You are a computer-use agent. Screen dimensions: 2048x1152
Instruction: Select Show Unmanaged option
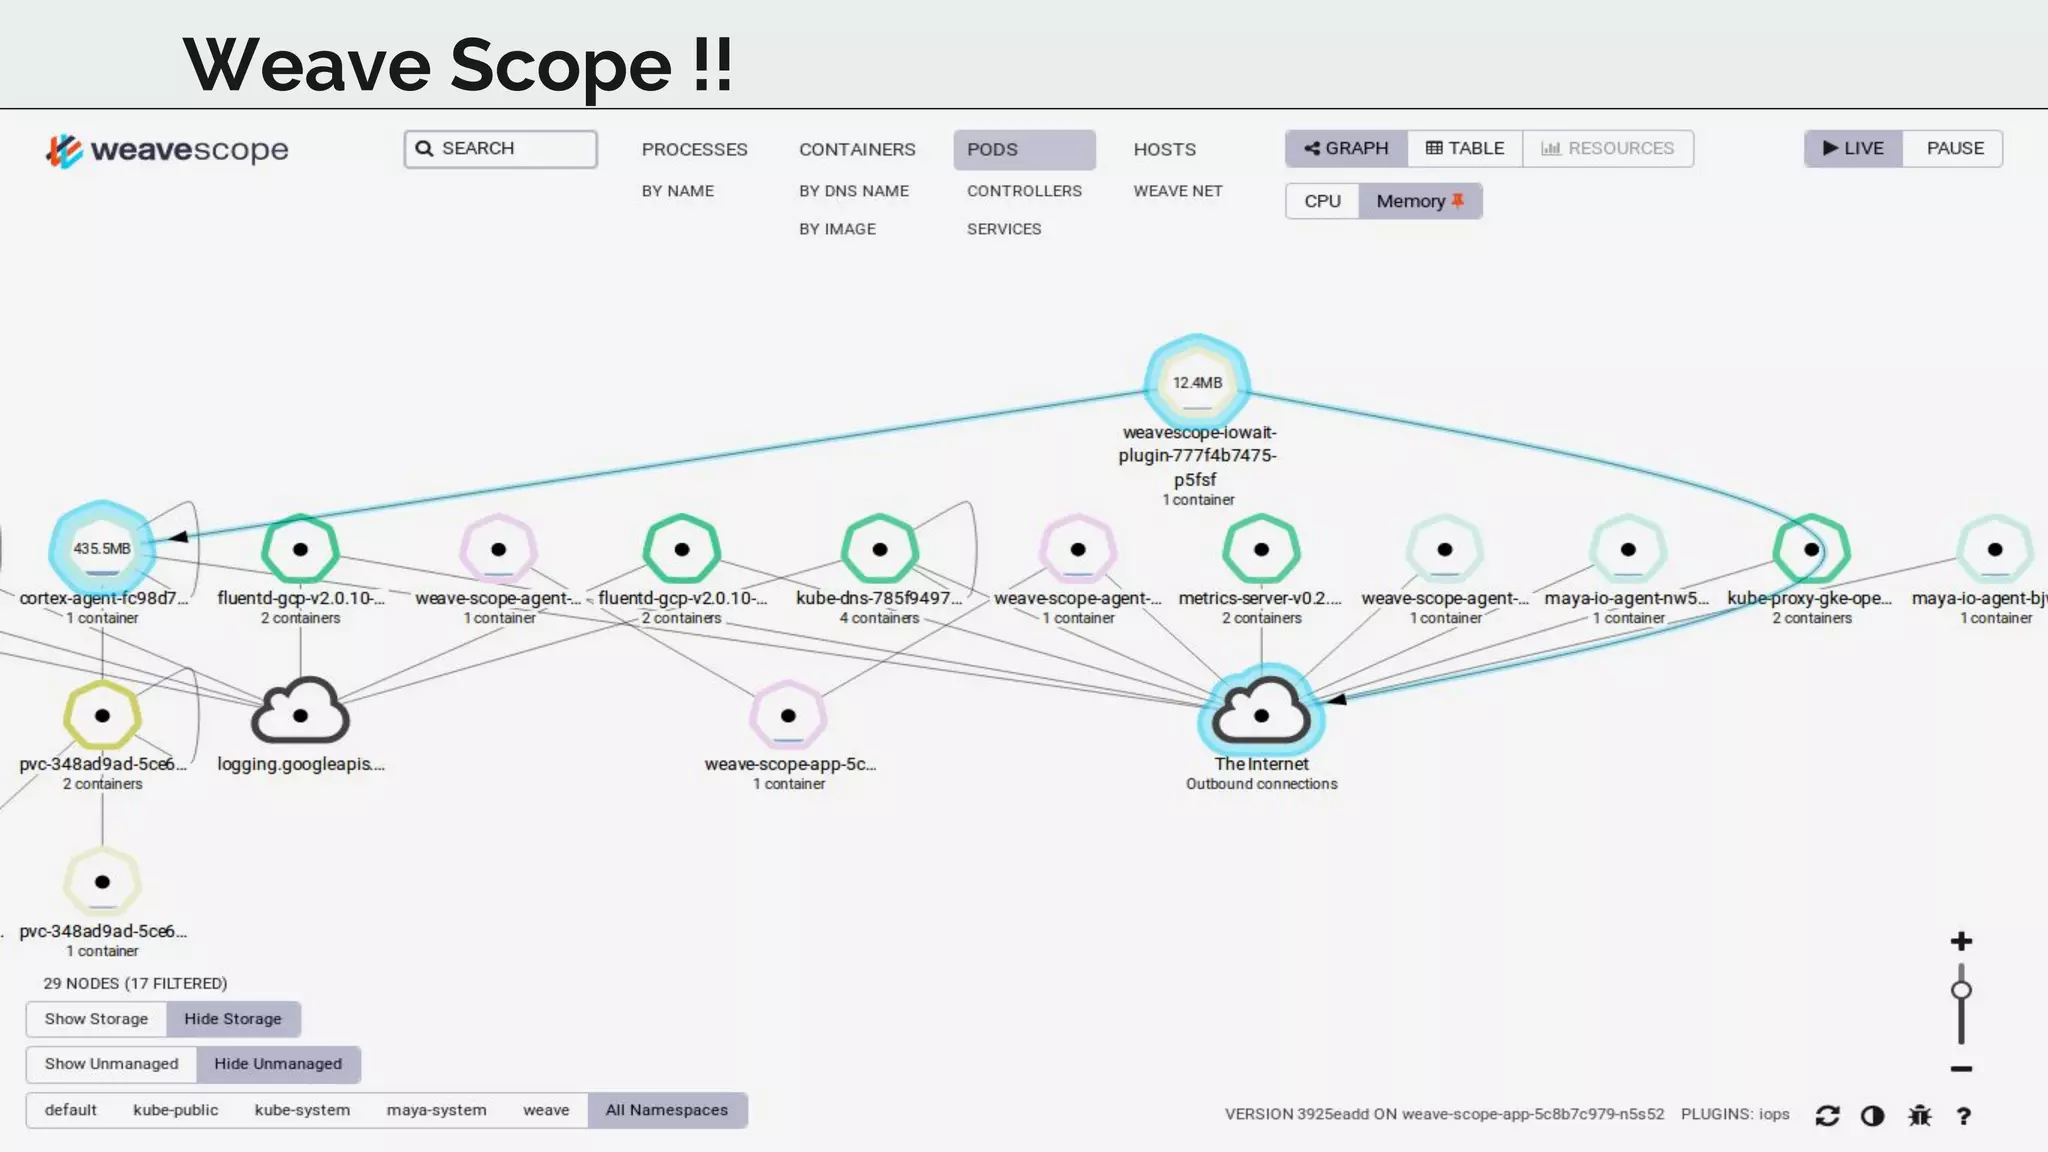point(111,1064)
